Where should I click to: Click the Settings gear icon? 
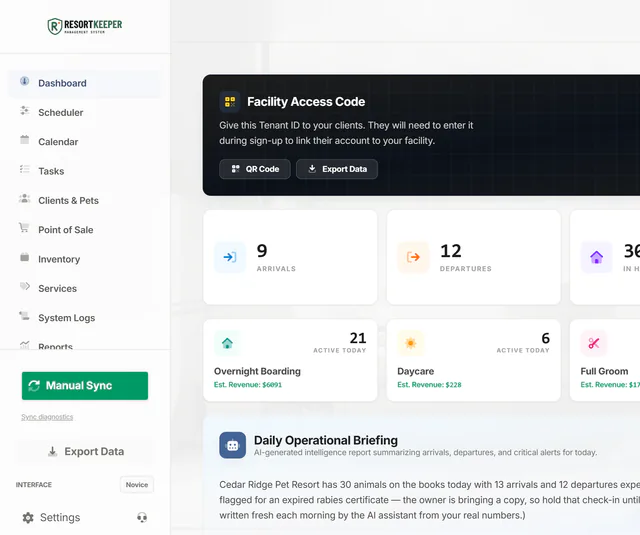tap(28, 518)
